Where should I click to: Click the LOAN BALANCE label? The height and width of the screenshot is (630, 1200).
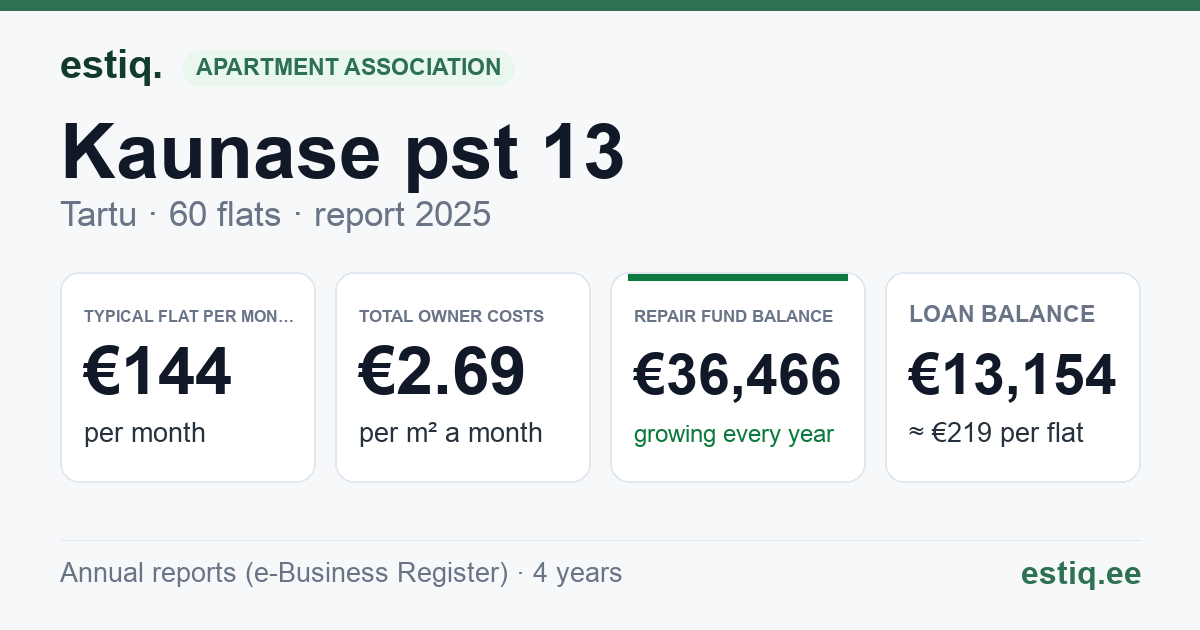coord(1002,314)
